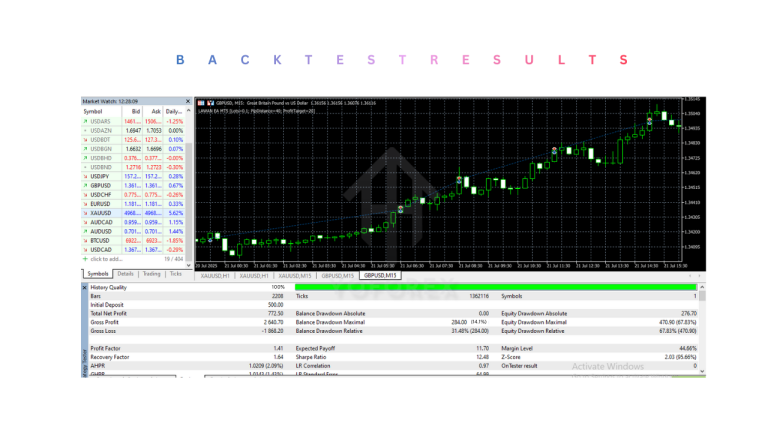The image size is (768, 432).
Task: Close the Market Watch panel
Action: 189,102
